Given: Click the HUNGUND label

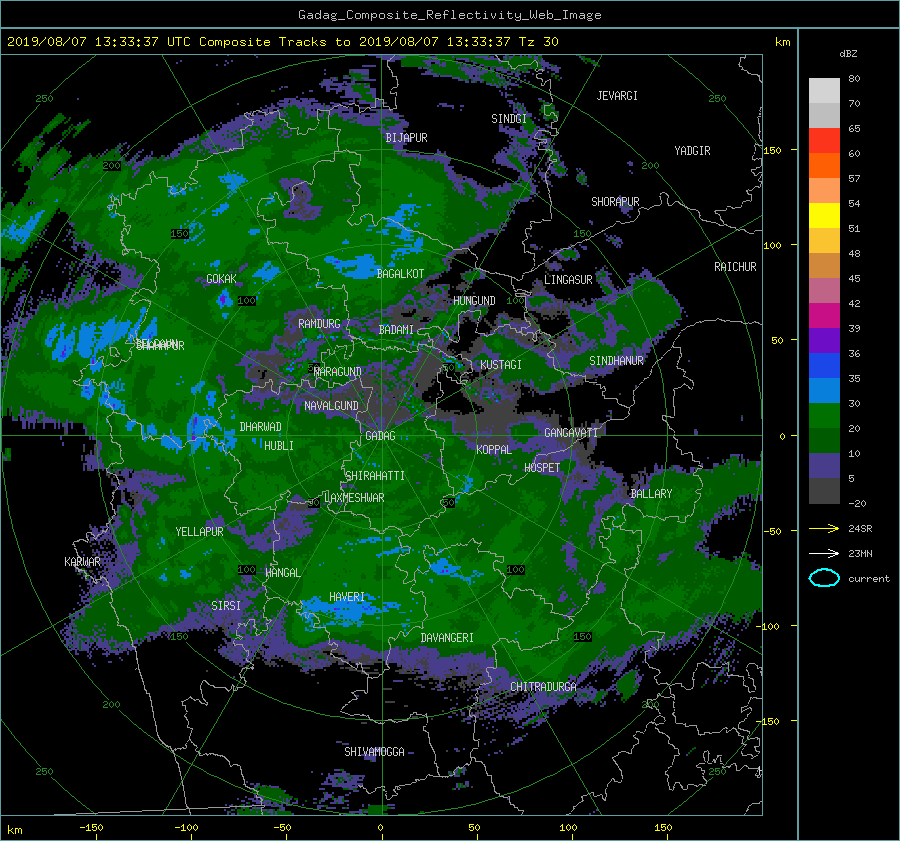Looking at the screenshot, I should pyautogui.click(x=474, y=301).
